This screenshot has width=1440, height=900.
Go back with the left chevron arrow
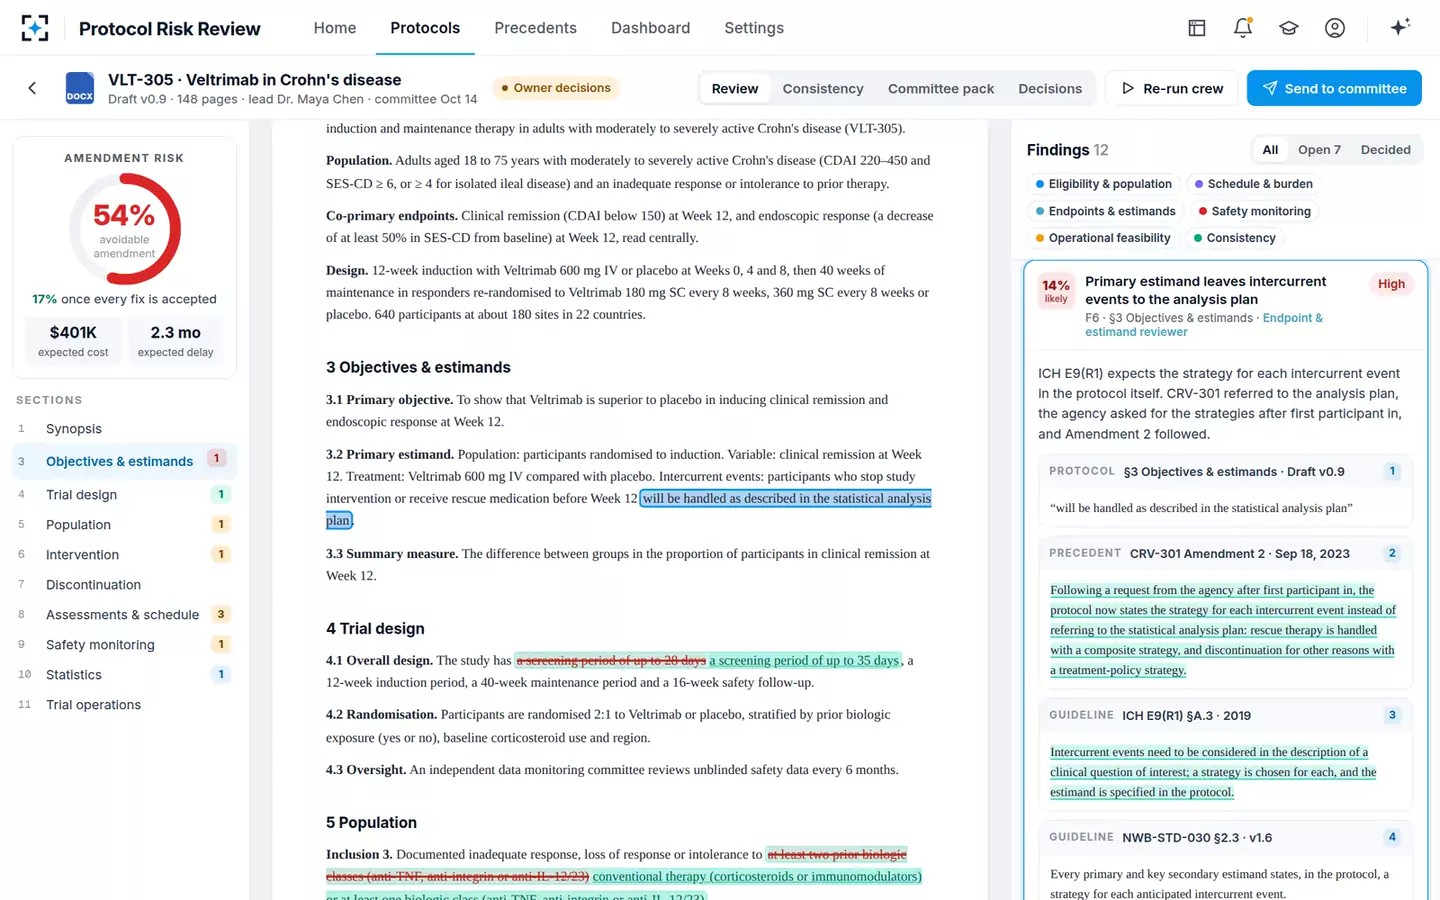click(x=32, y=88)
